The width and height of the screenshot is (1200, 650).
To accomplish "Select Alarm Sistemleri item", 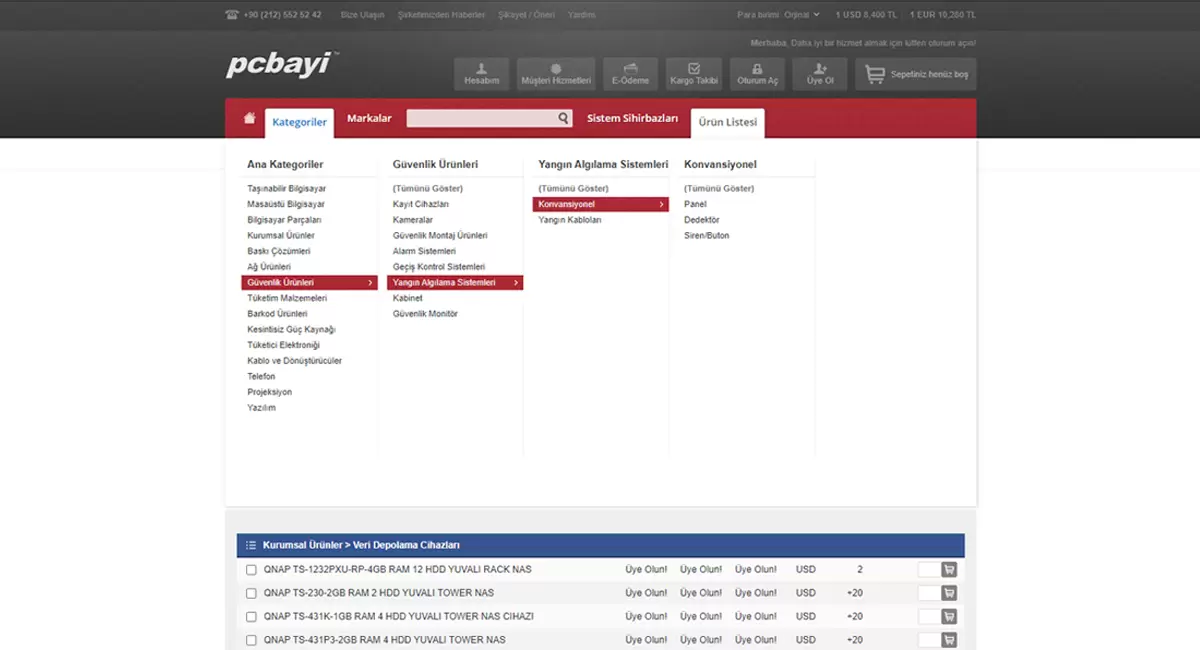I will [x=424, y=251].
